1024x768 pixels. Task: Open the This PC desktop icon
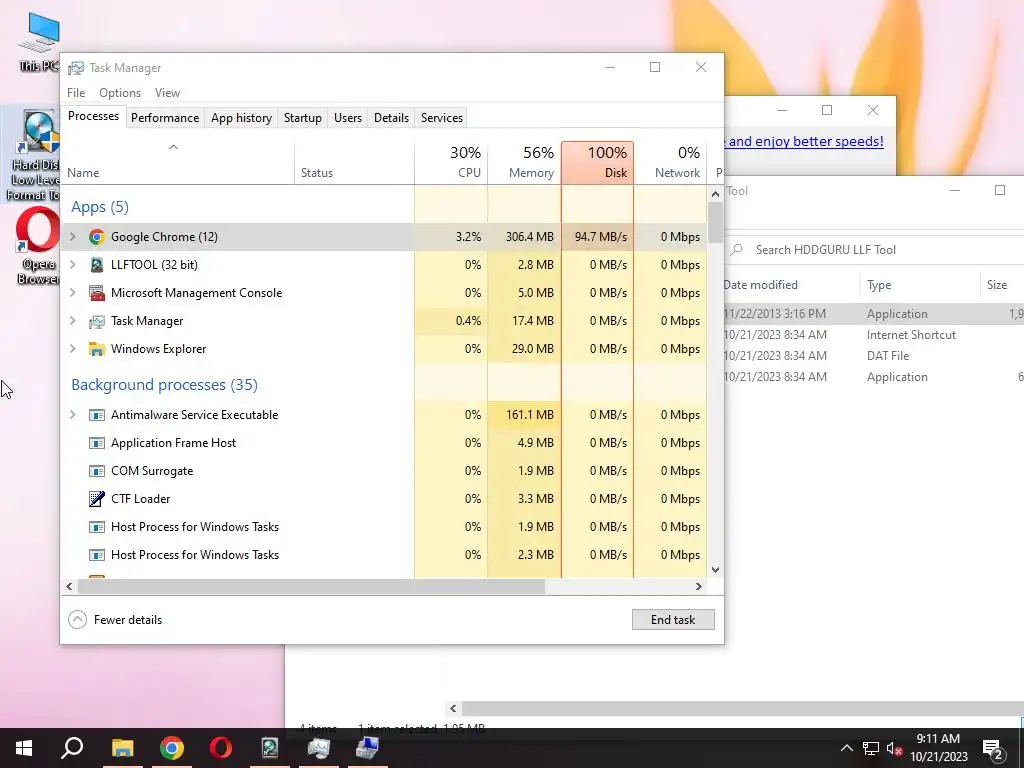point(39,42)
